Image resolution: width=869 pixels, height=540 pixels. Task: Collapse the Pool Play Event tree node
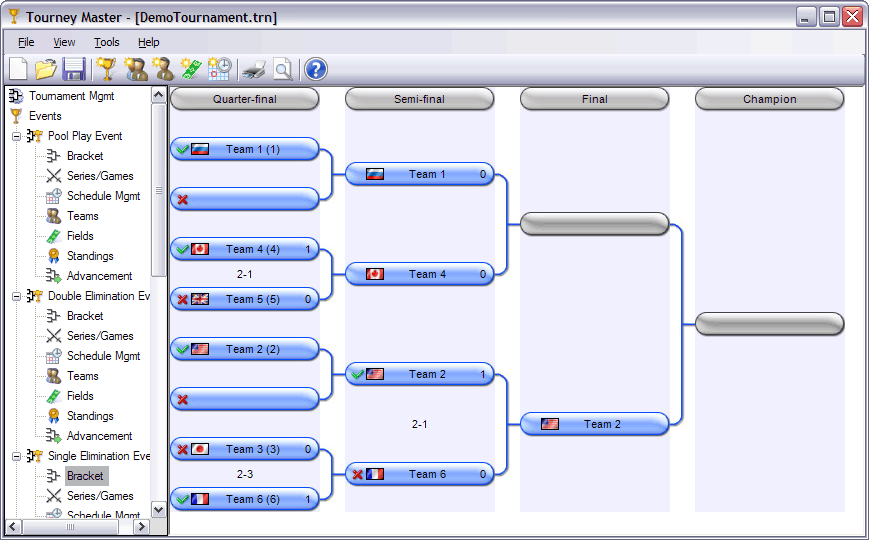click(17, 136)
